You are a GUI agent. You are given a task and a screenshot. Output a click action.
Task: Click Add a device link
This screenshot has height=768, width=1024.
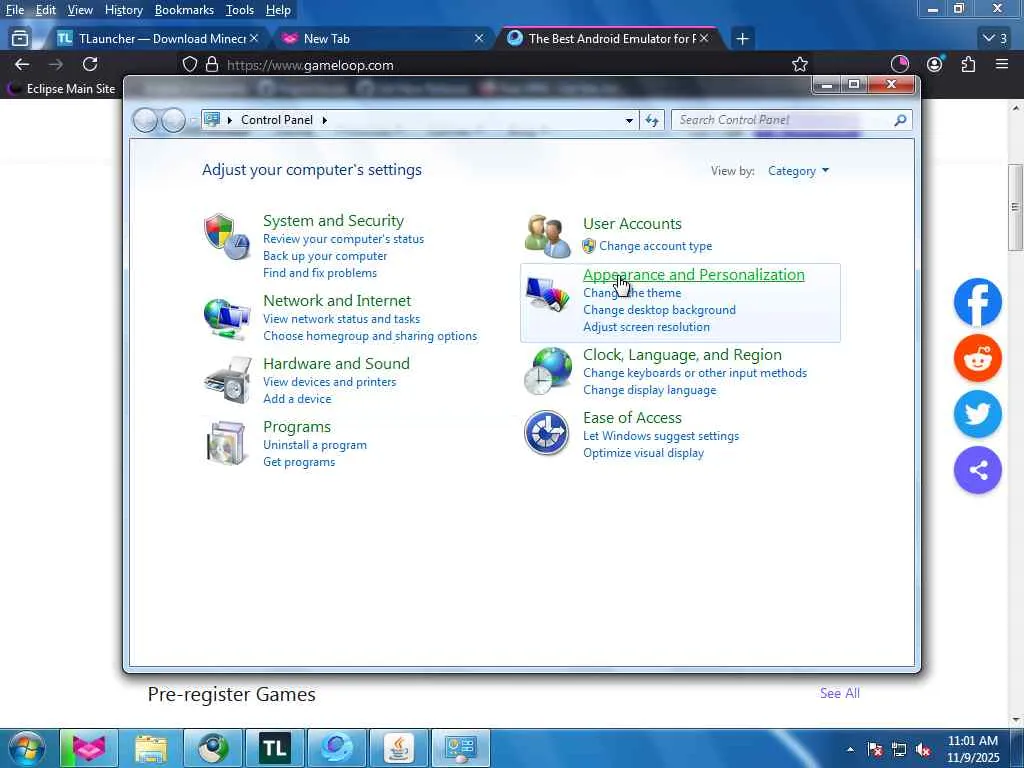tap(297, 398)
